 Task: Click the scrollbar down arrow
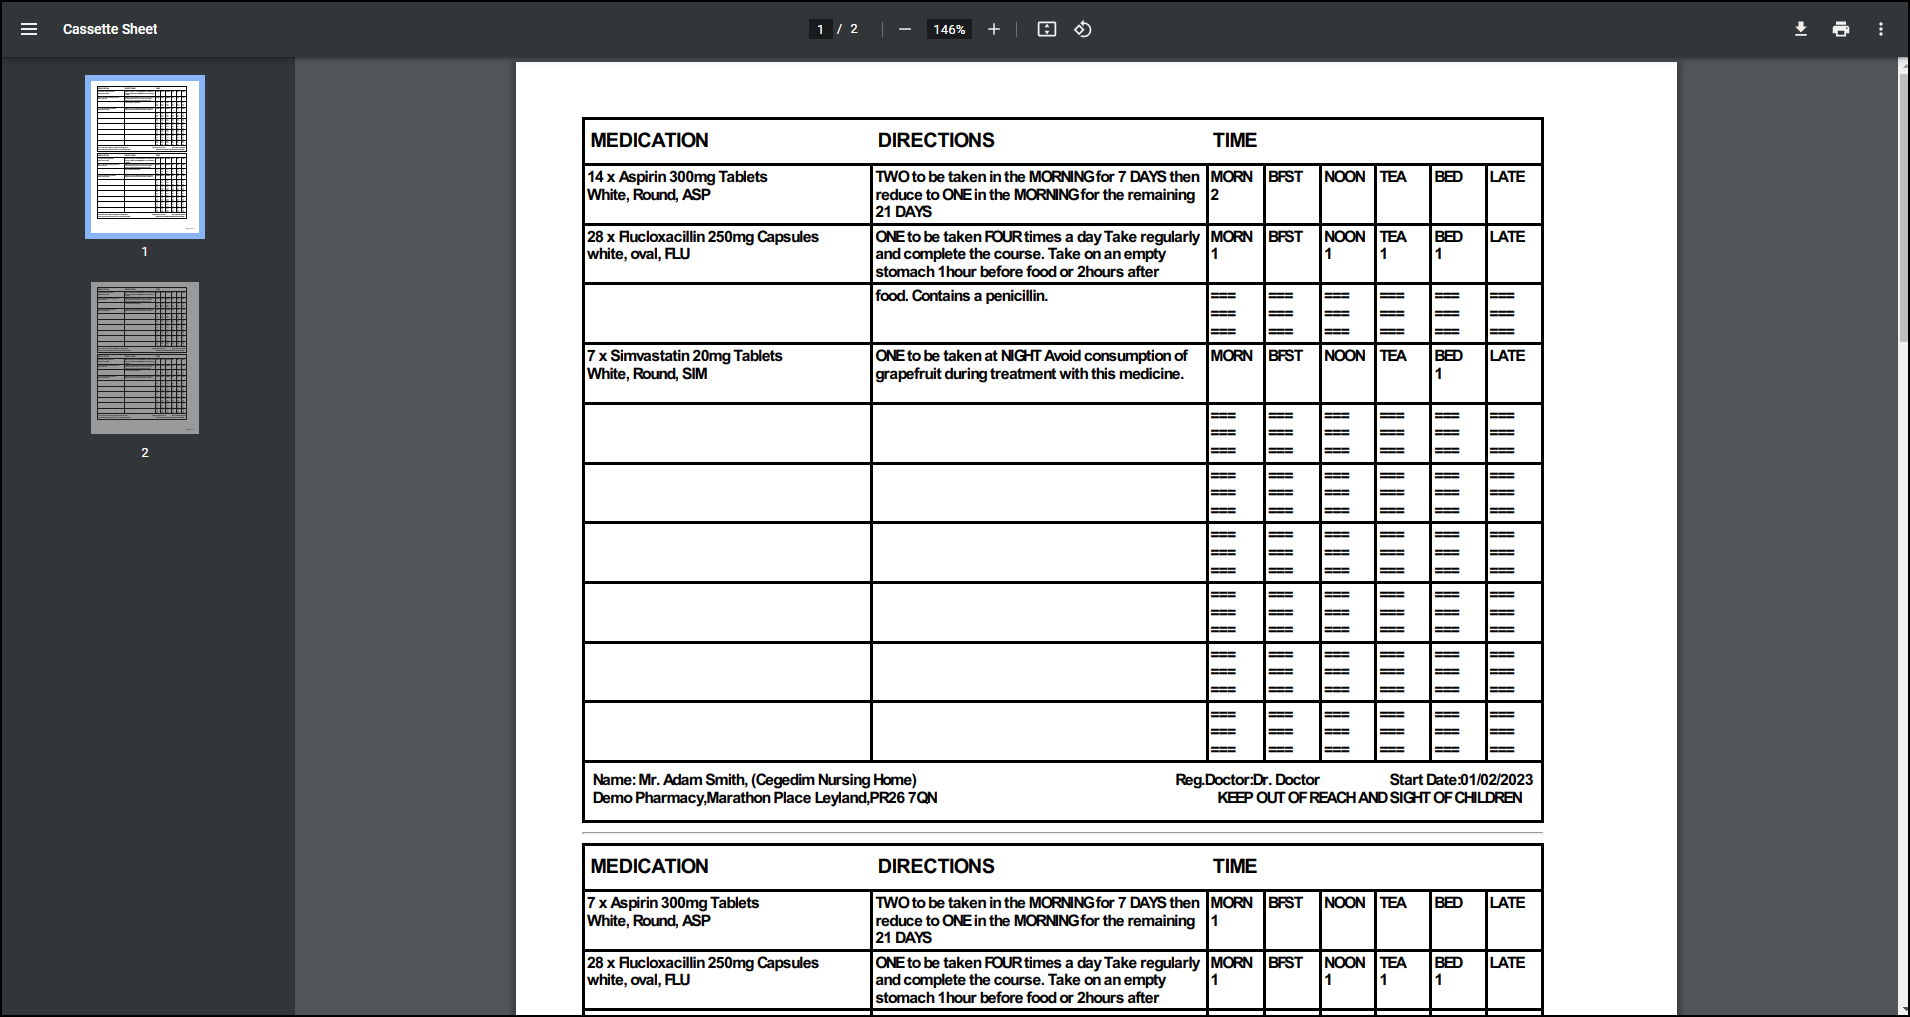pyautogui.click(x=1903, y=1008)
